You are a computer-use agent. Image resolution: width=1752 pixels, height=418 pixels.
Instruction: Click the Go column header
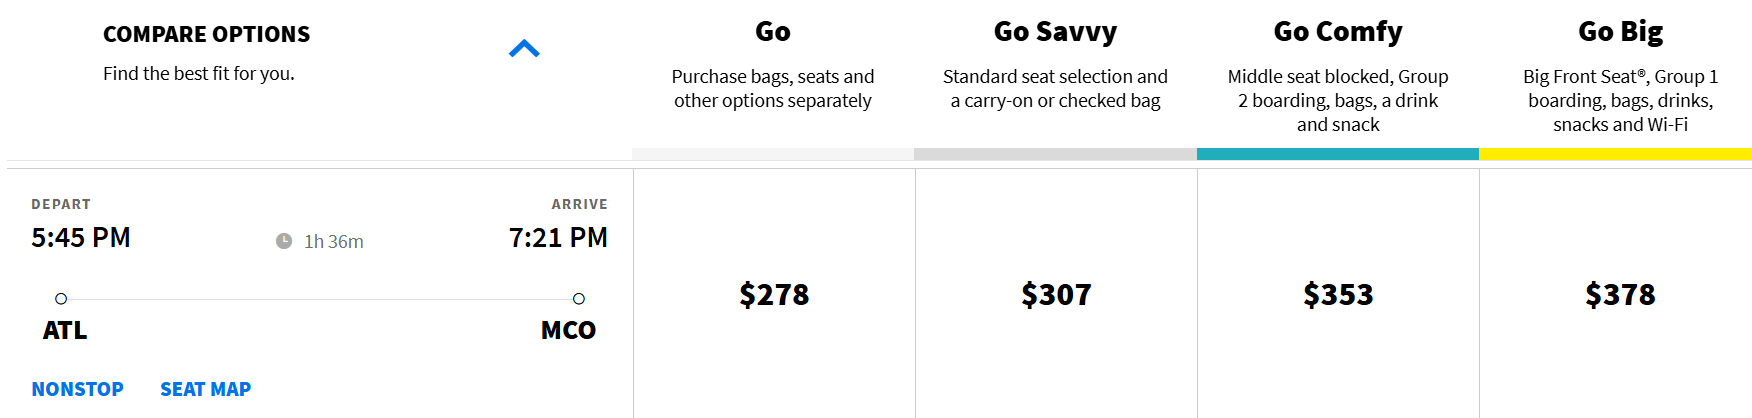[x=773, y=32]
